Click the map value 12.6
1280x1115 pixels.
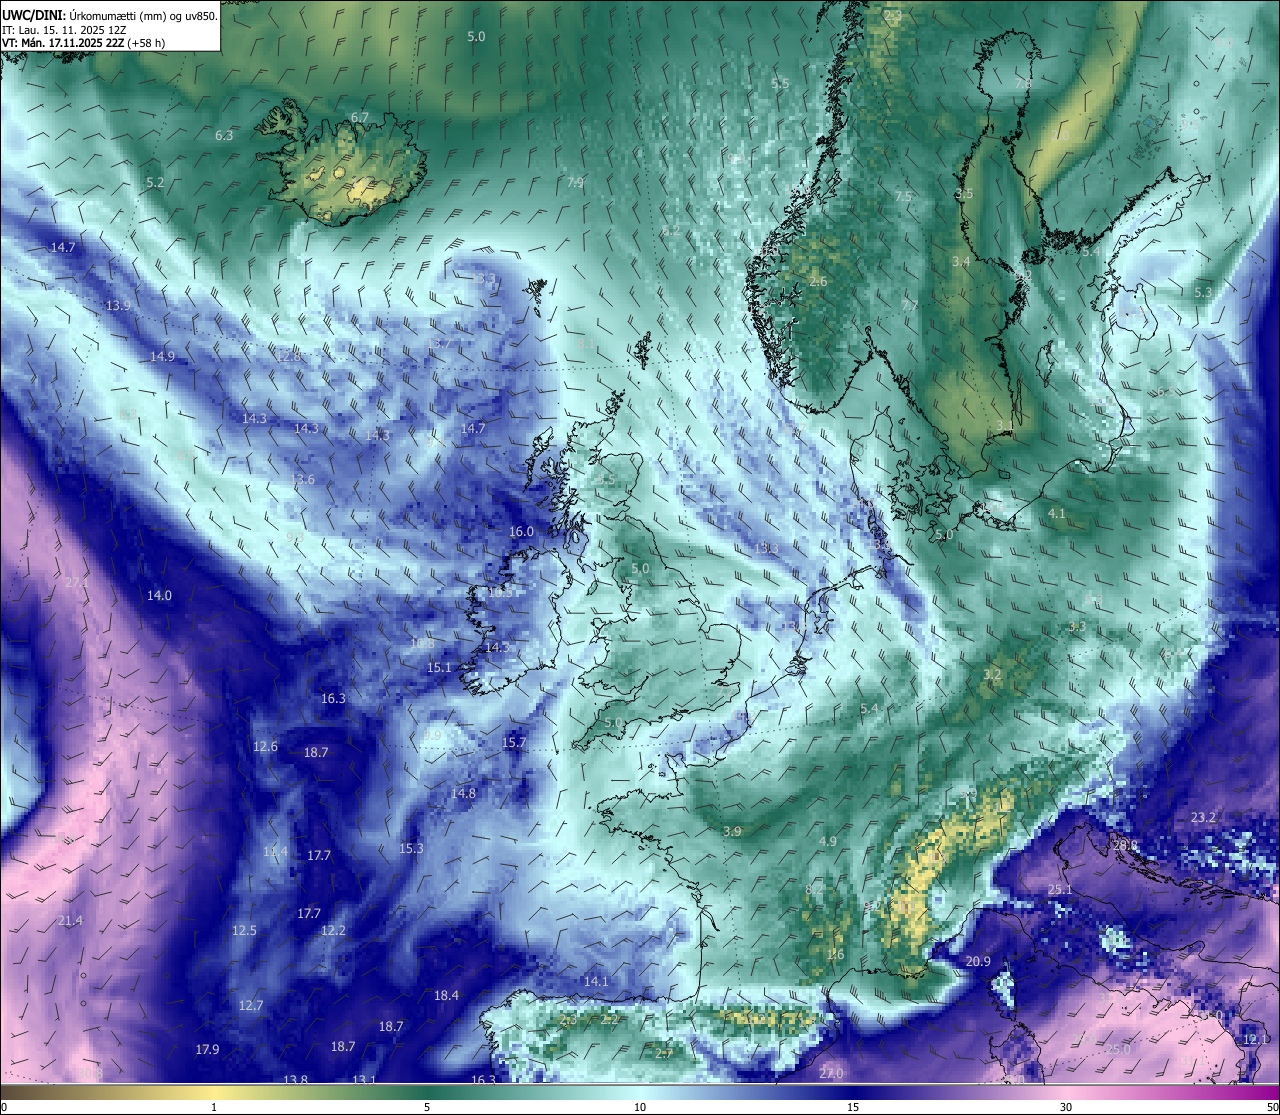pyautogui.click(x=265, y=746)
